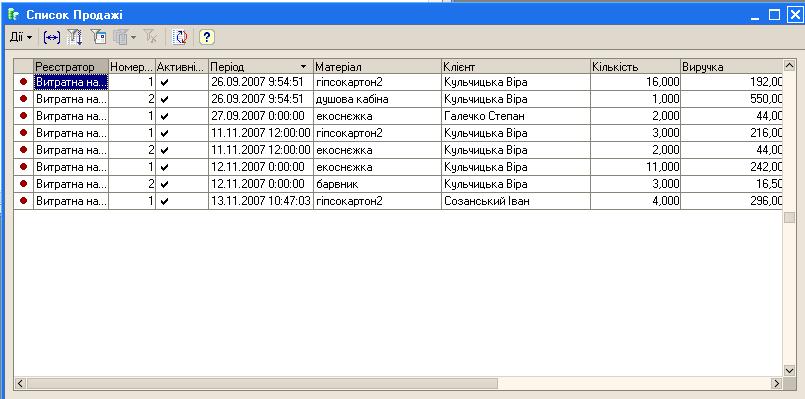Select the 242,00 revenue cell
This screenshot has width=805, height=399.
[731, 167]
